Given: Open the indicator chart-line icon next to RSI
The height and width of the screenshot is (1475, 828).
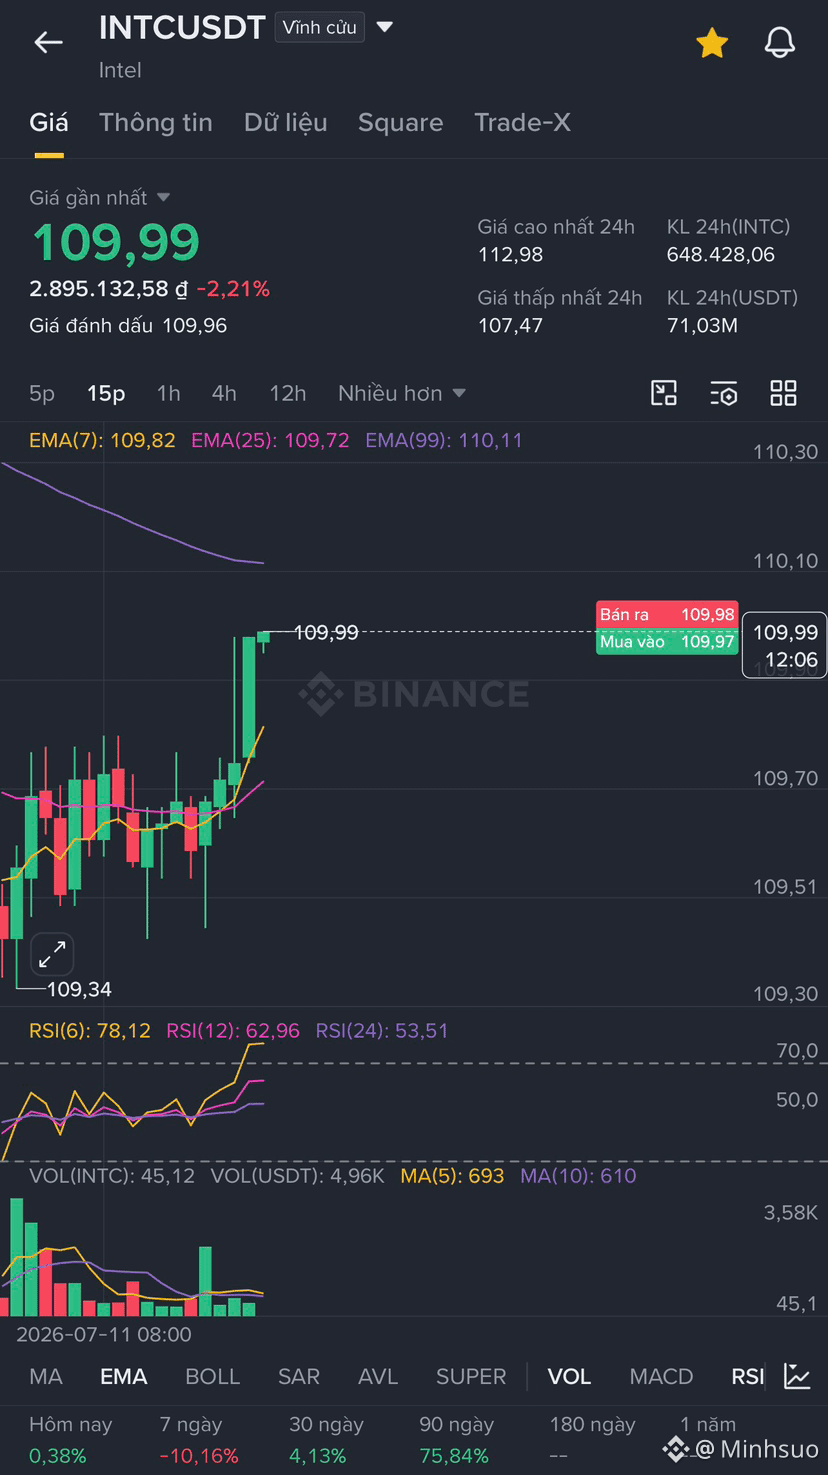Looking at the screenshot, I should point(797,1376).
